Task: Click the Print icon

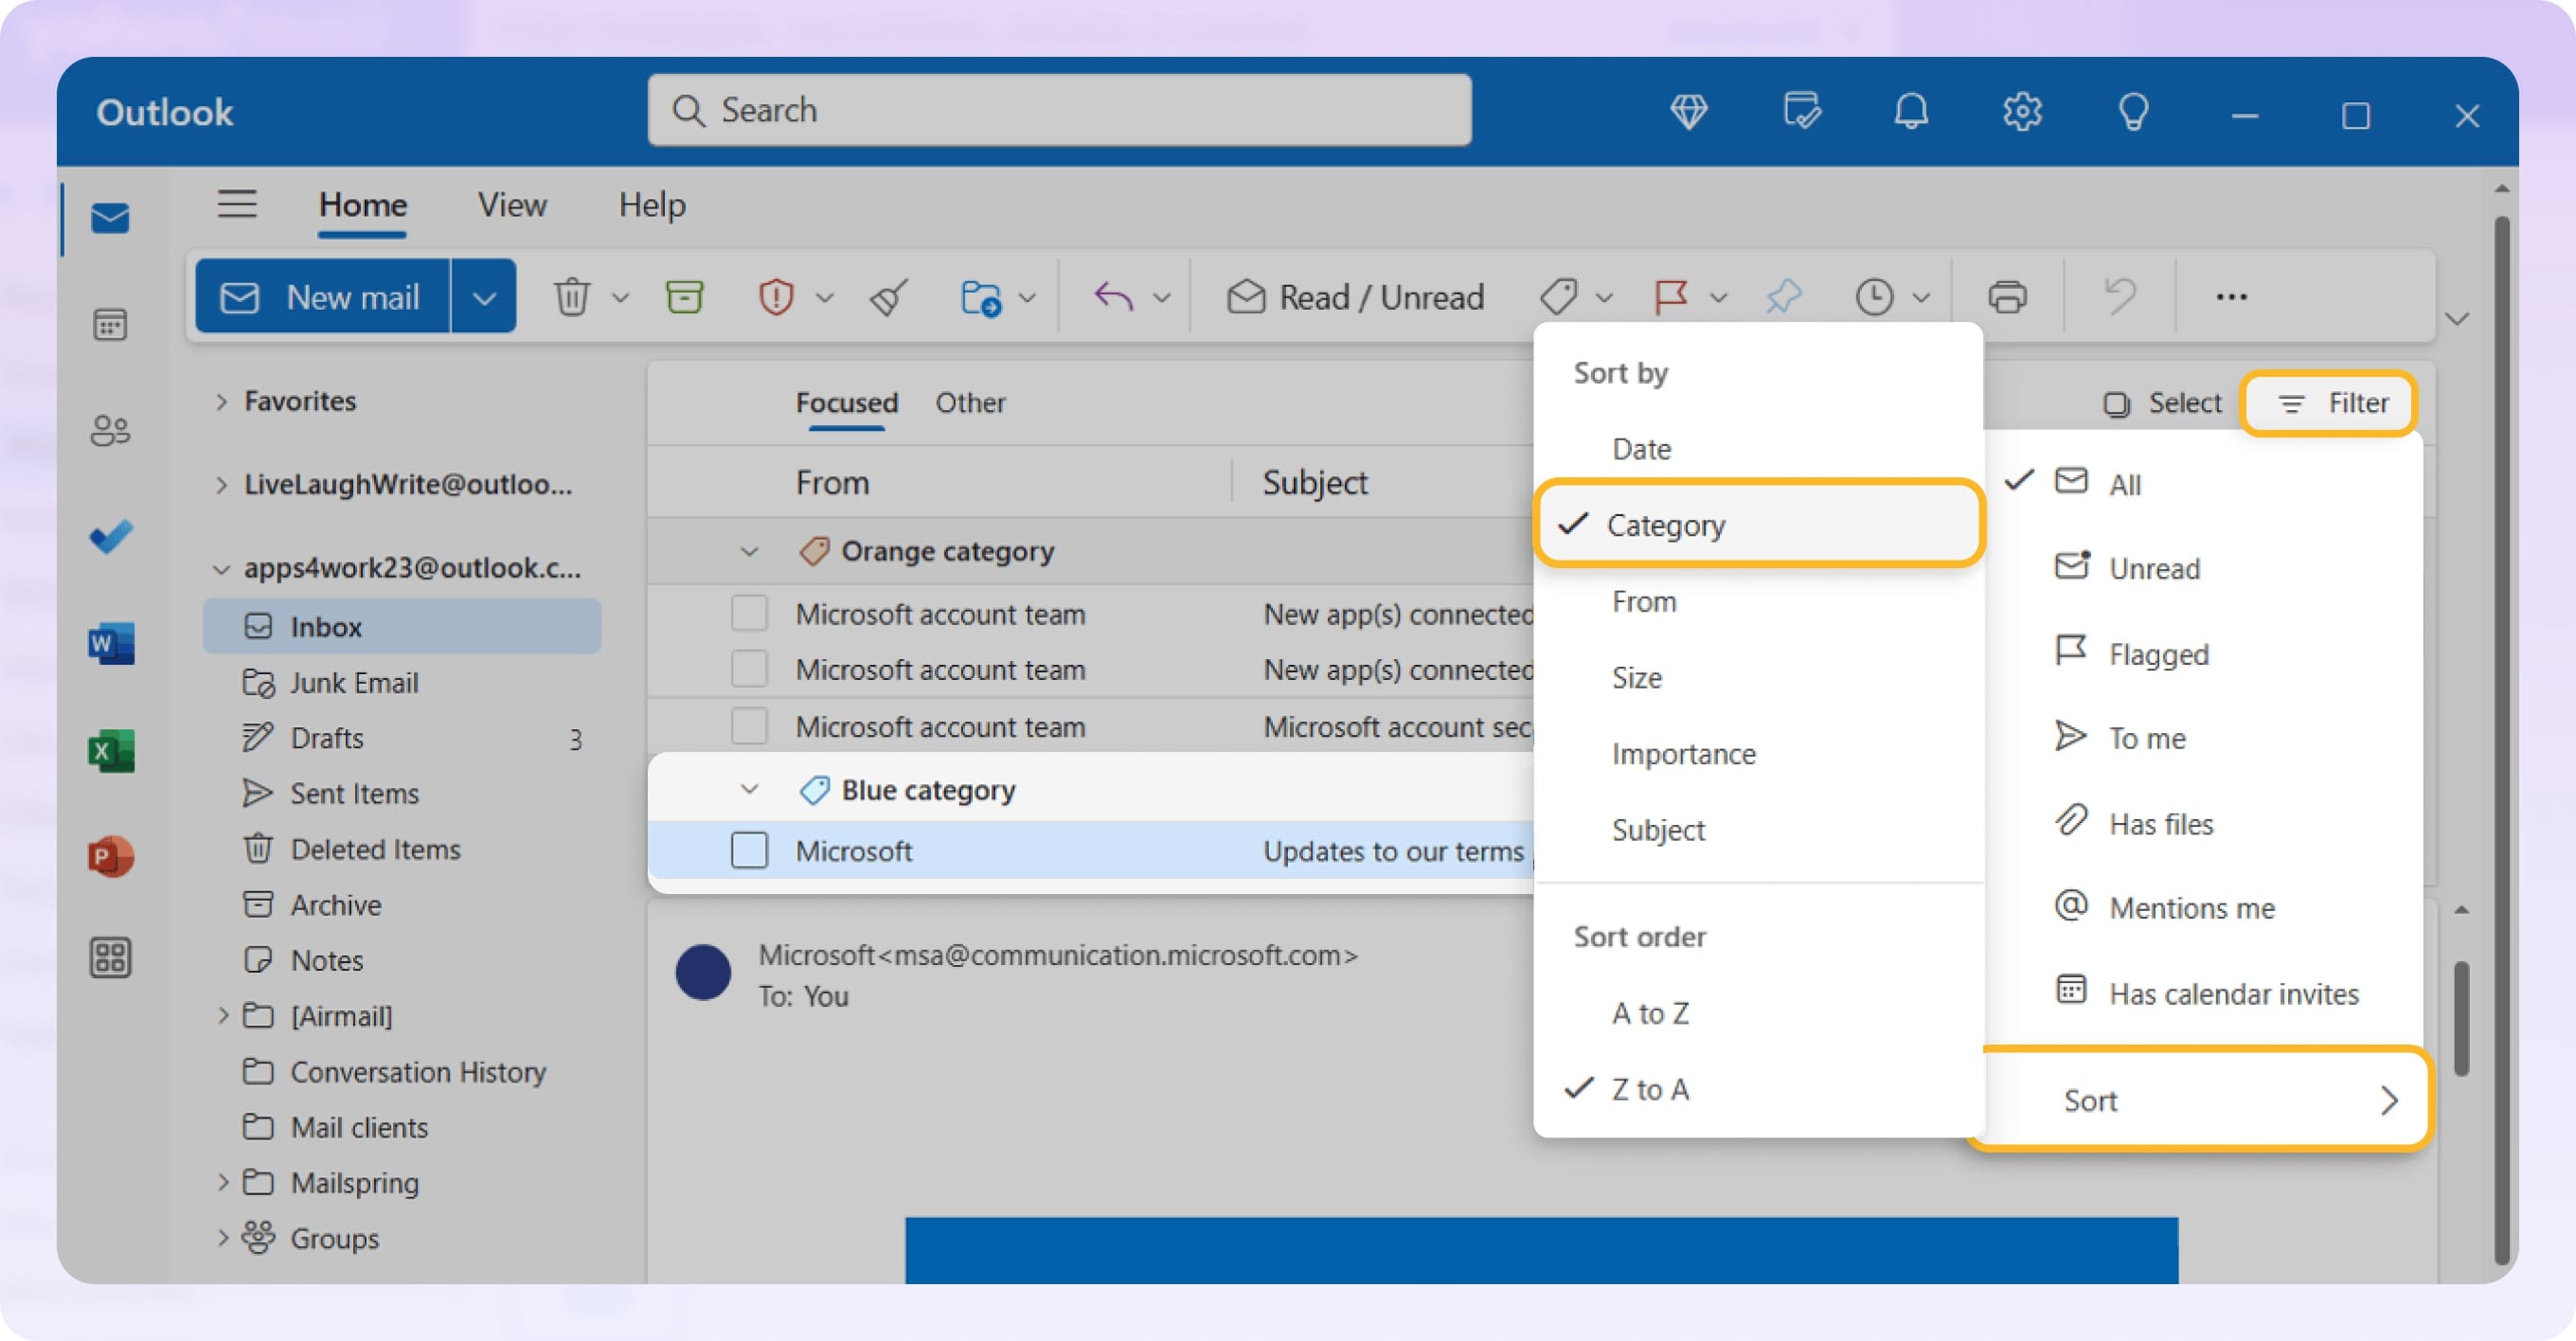Action: pos(2009,296)
